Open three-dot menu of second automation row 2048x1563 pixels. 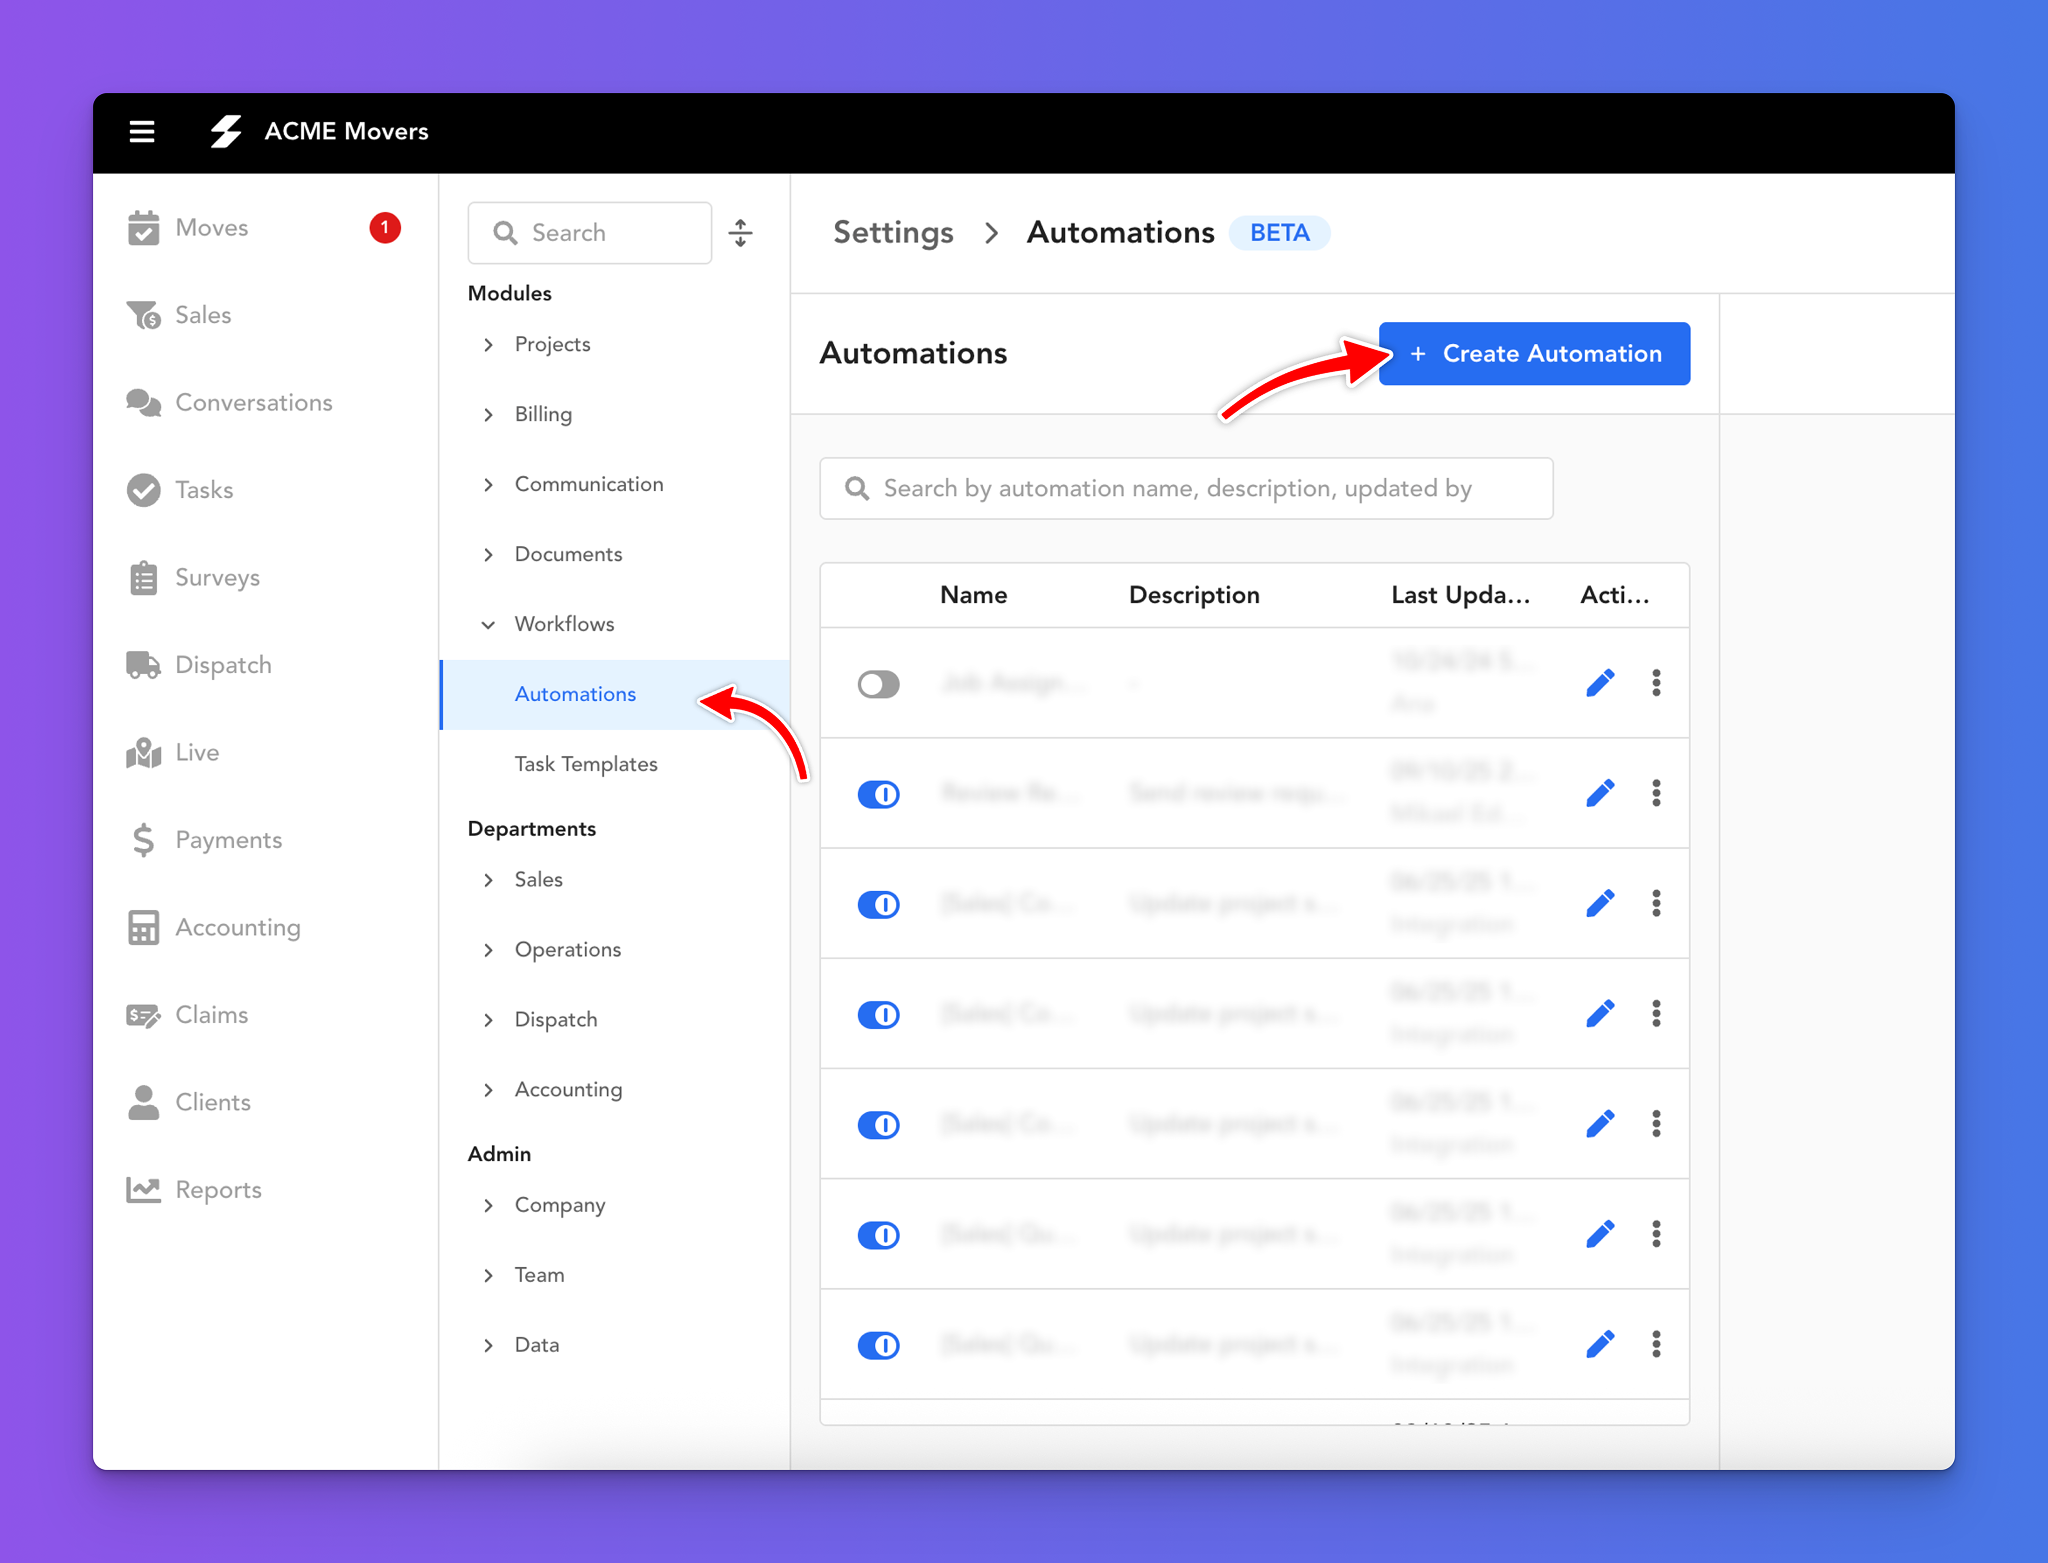(x=1656, y=793)
